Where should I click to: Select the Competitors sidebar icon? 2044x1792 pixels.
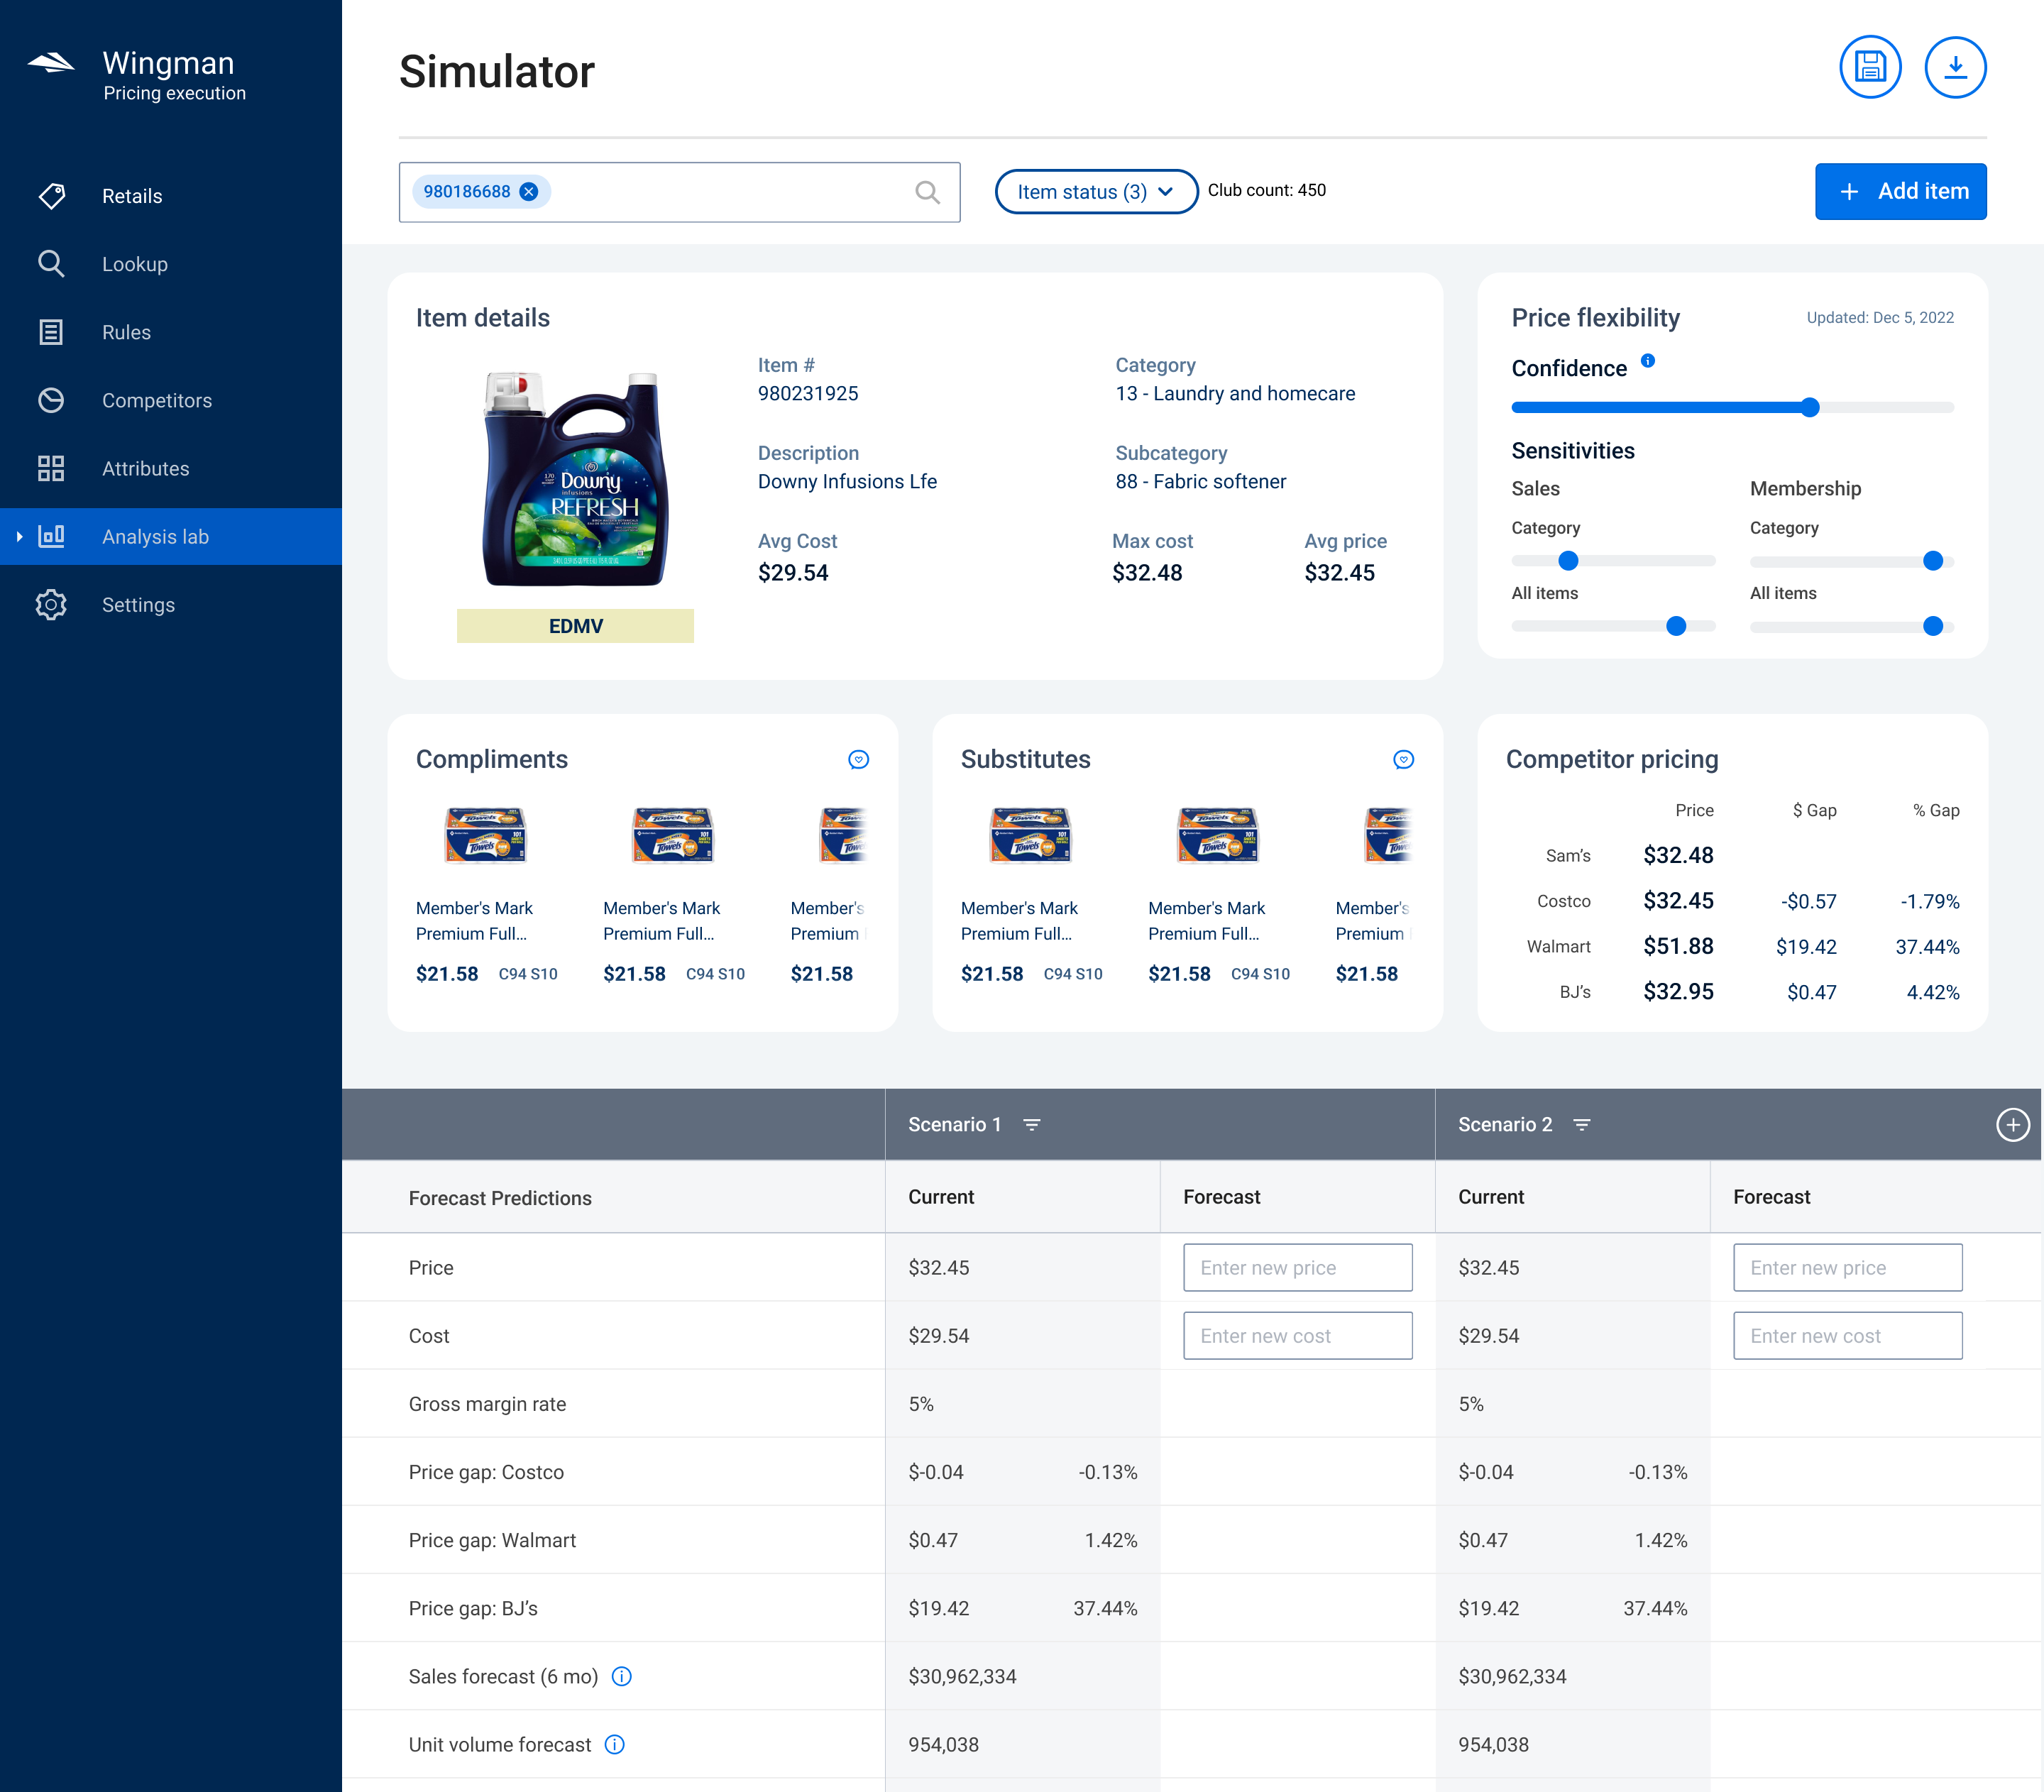coord(52,400)
